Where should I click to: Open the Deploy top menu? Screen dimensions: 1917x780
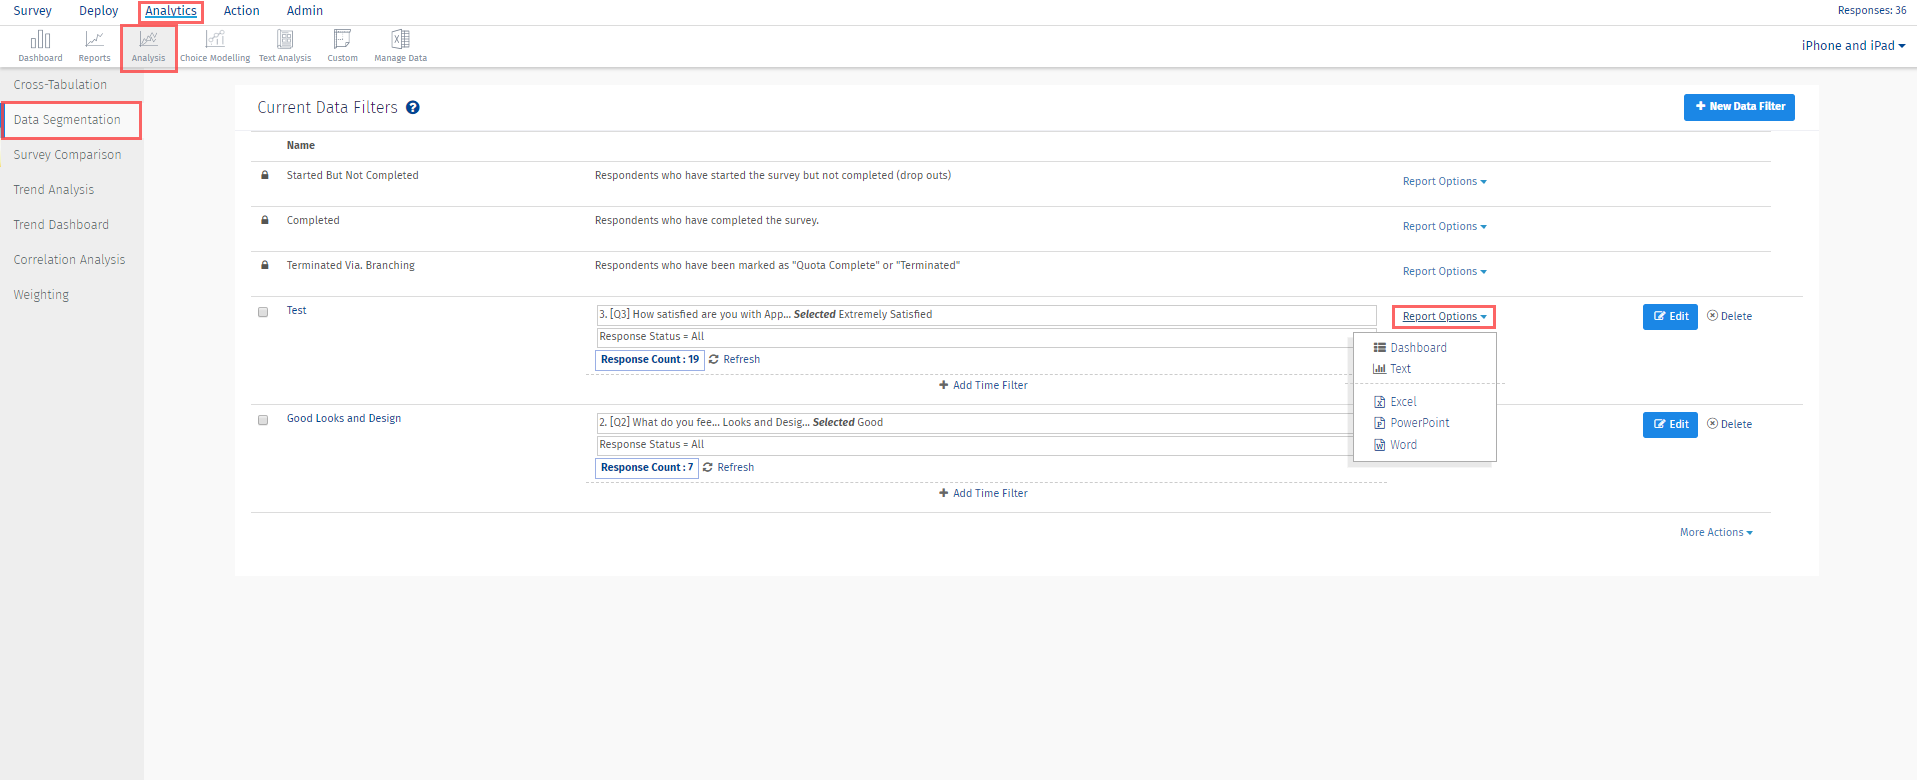(99, 11)
